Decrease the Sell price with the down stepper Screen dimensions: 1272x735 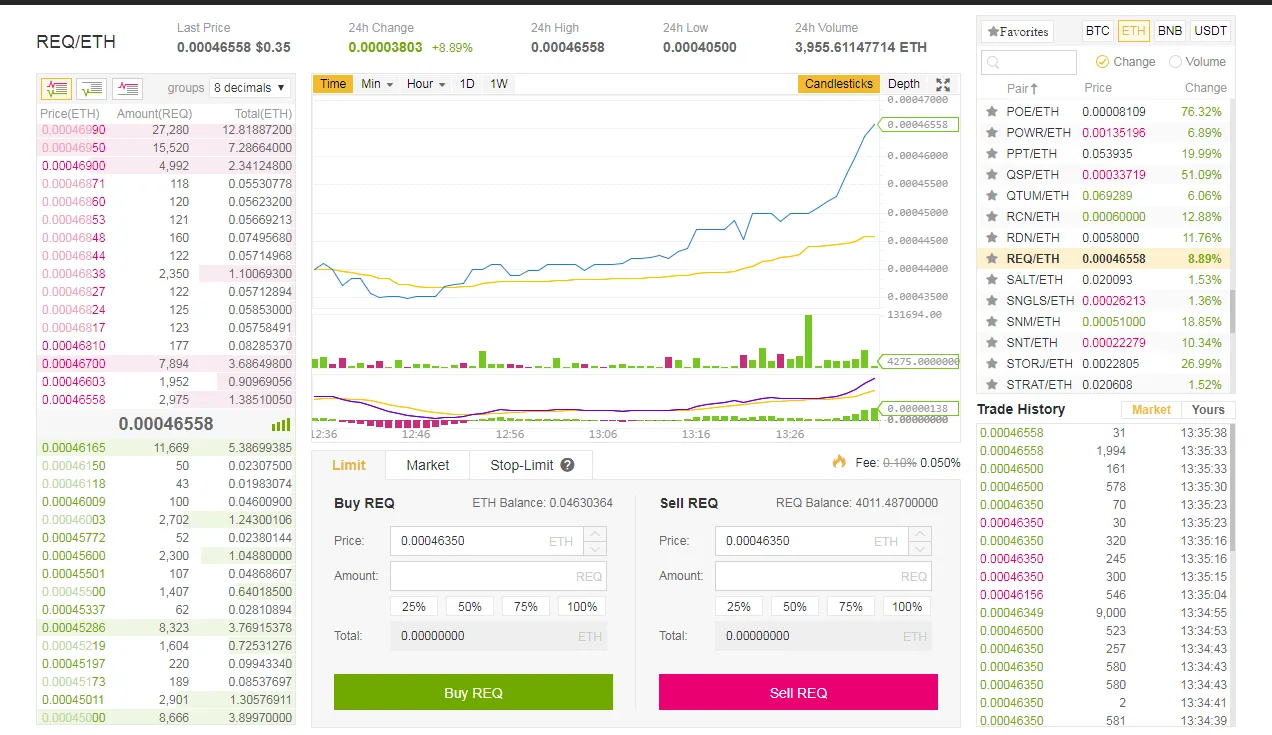[x=919, y=548]
